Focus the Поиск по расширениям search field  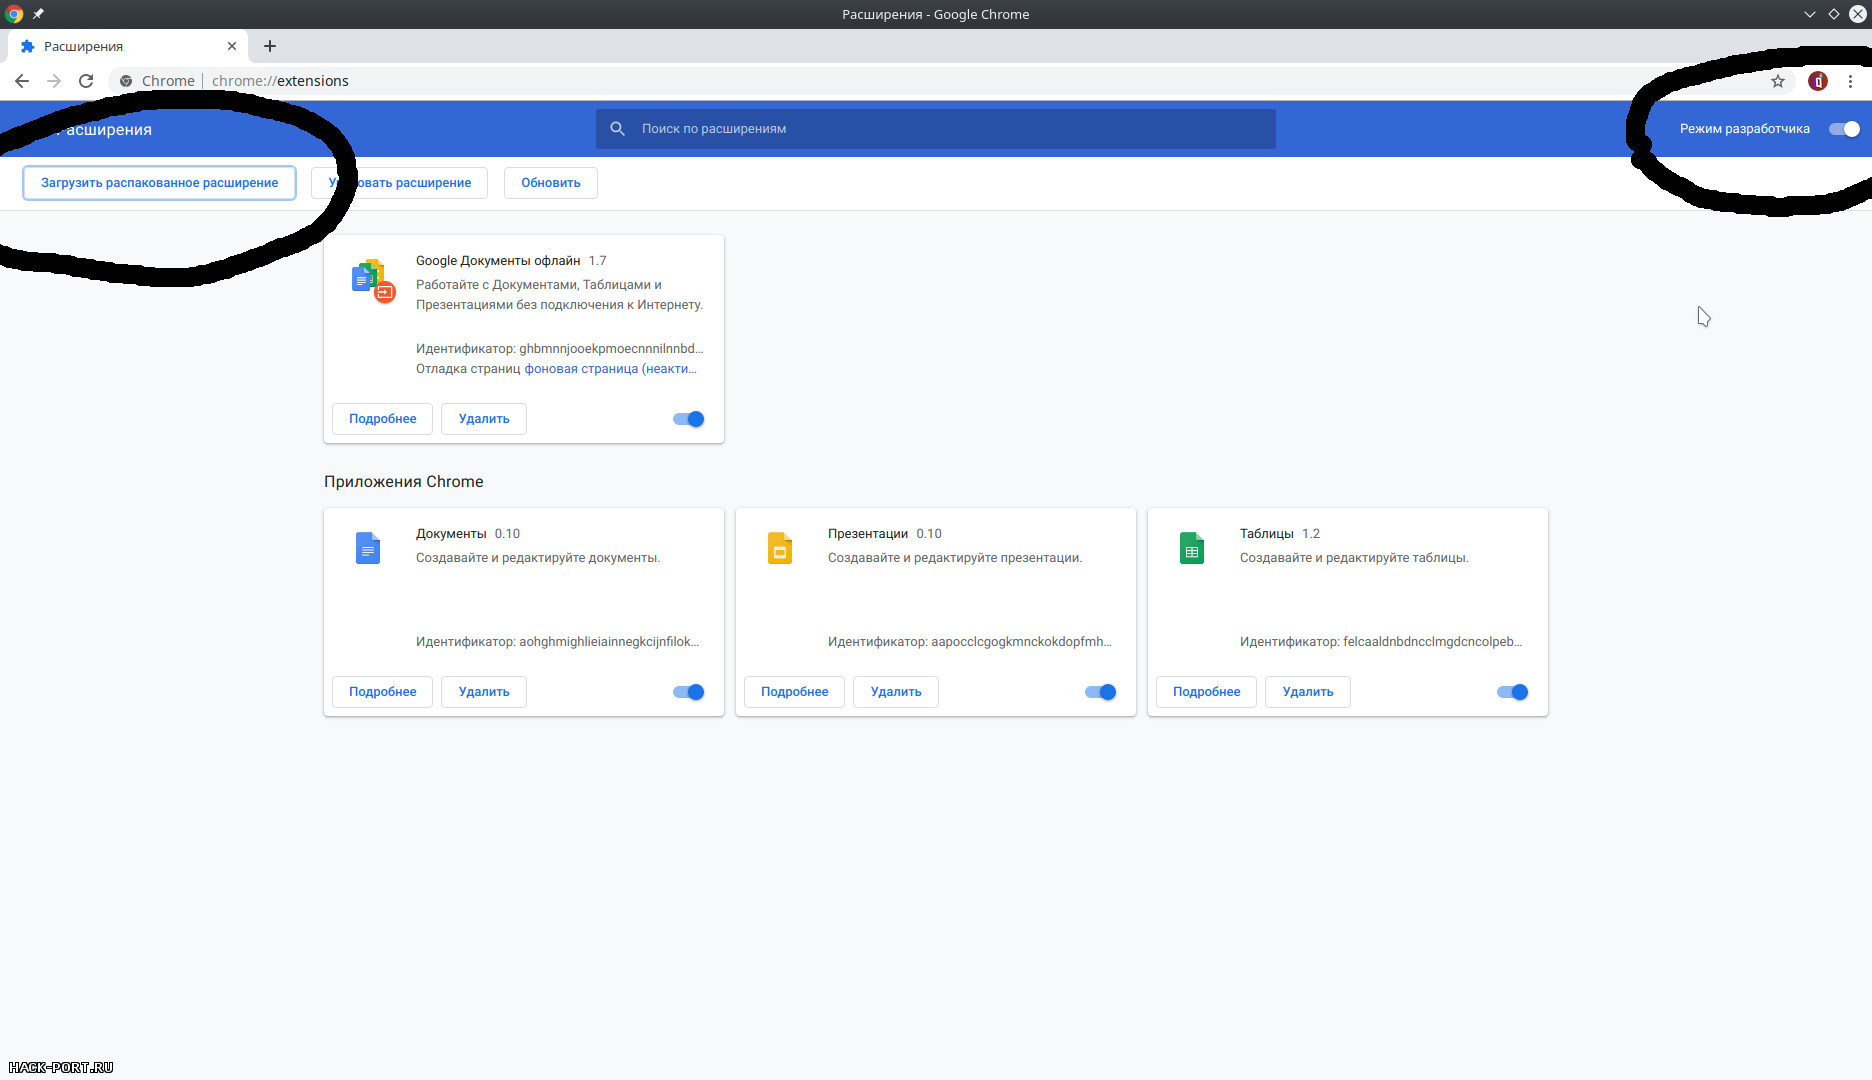(935, 129)
